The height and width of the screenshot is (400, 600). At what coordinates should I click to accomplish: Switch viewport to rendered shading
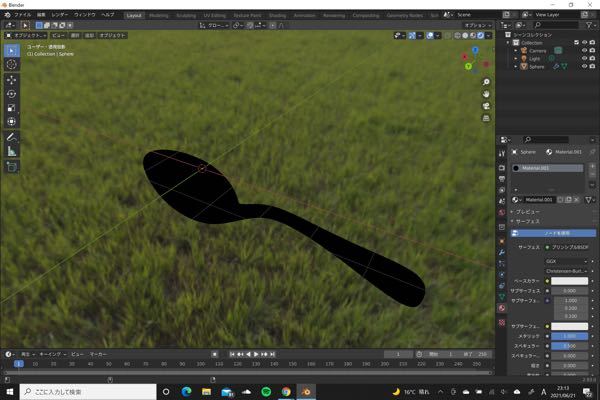pos(481,36)
